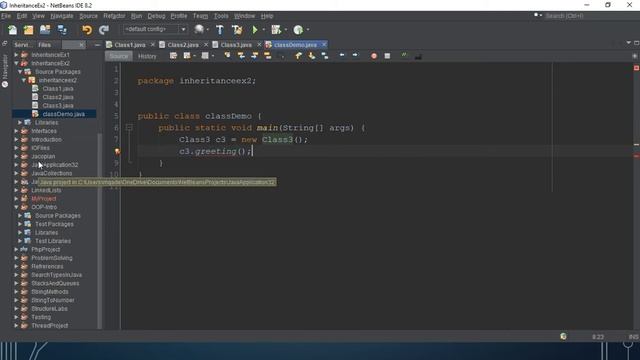Click the Save All toolbar icon
Viewport: 640px width, 360px height.
pyautogui.click(x=62, y=30)
